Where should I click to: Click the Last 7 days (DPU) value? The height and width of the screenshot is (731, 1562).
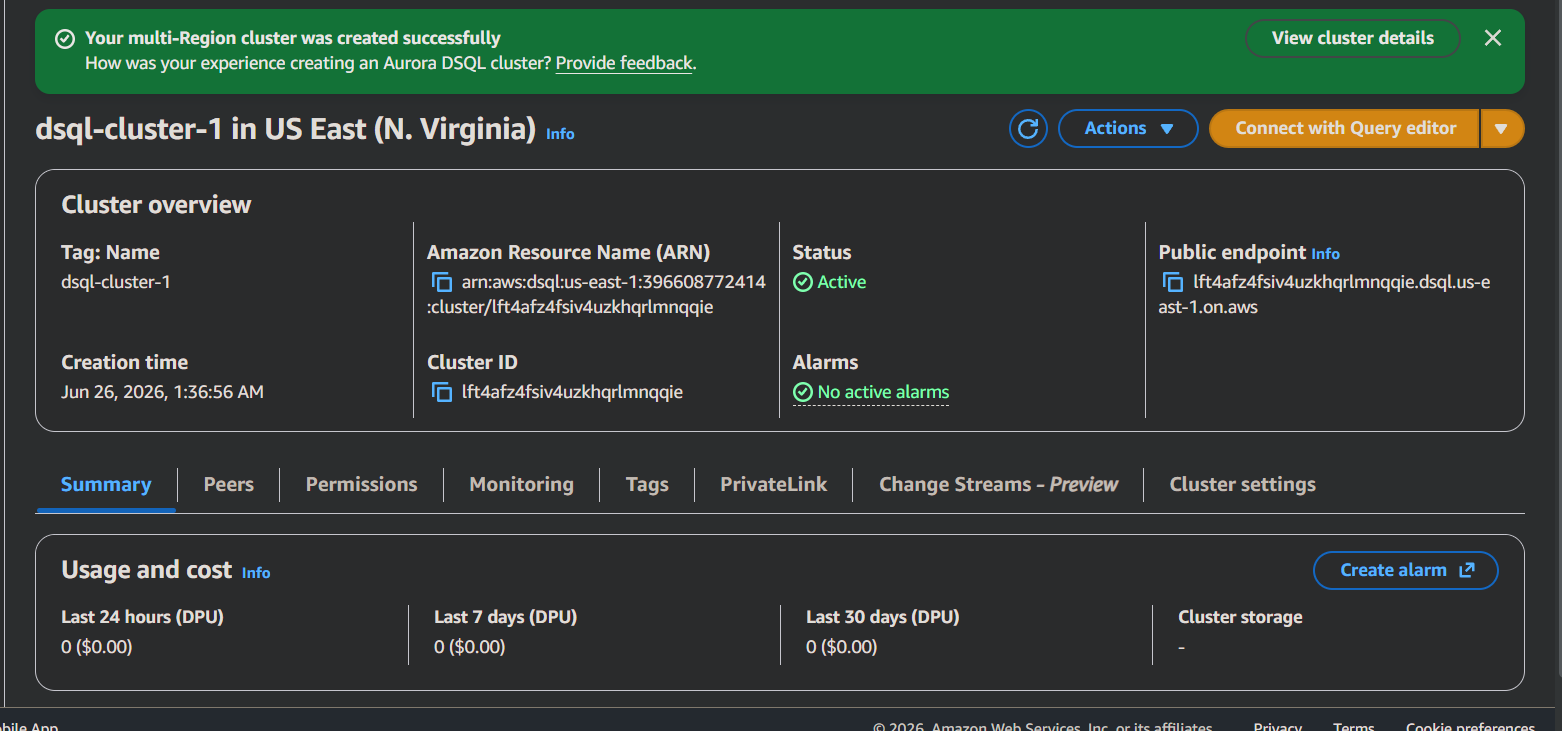pos(470,647)
